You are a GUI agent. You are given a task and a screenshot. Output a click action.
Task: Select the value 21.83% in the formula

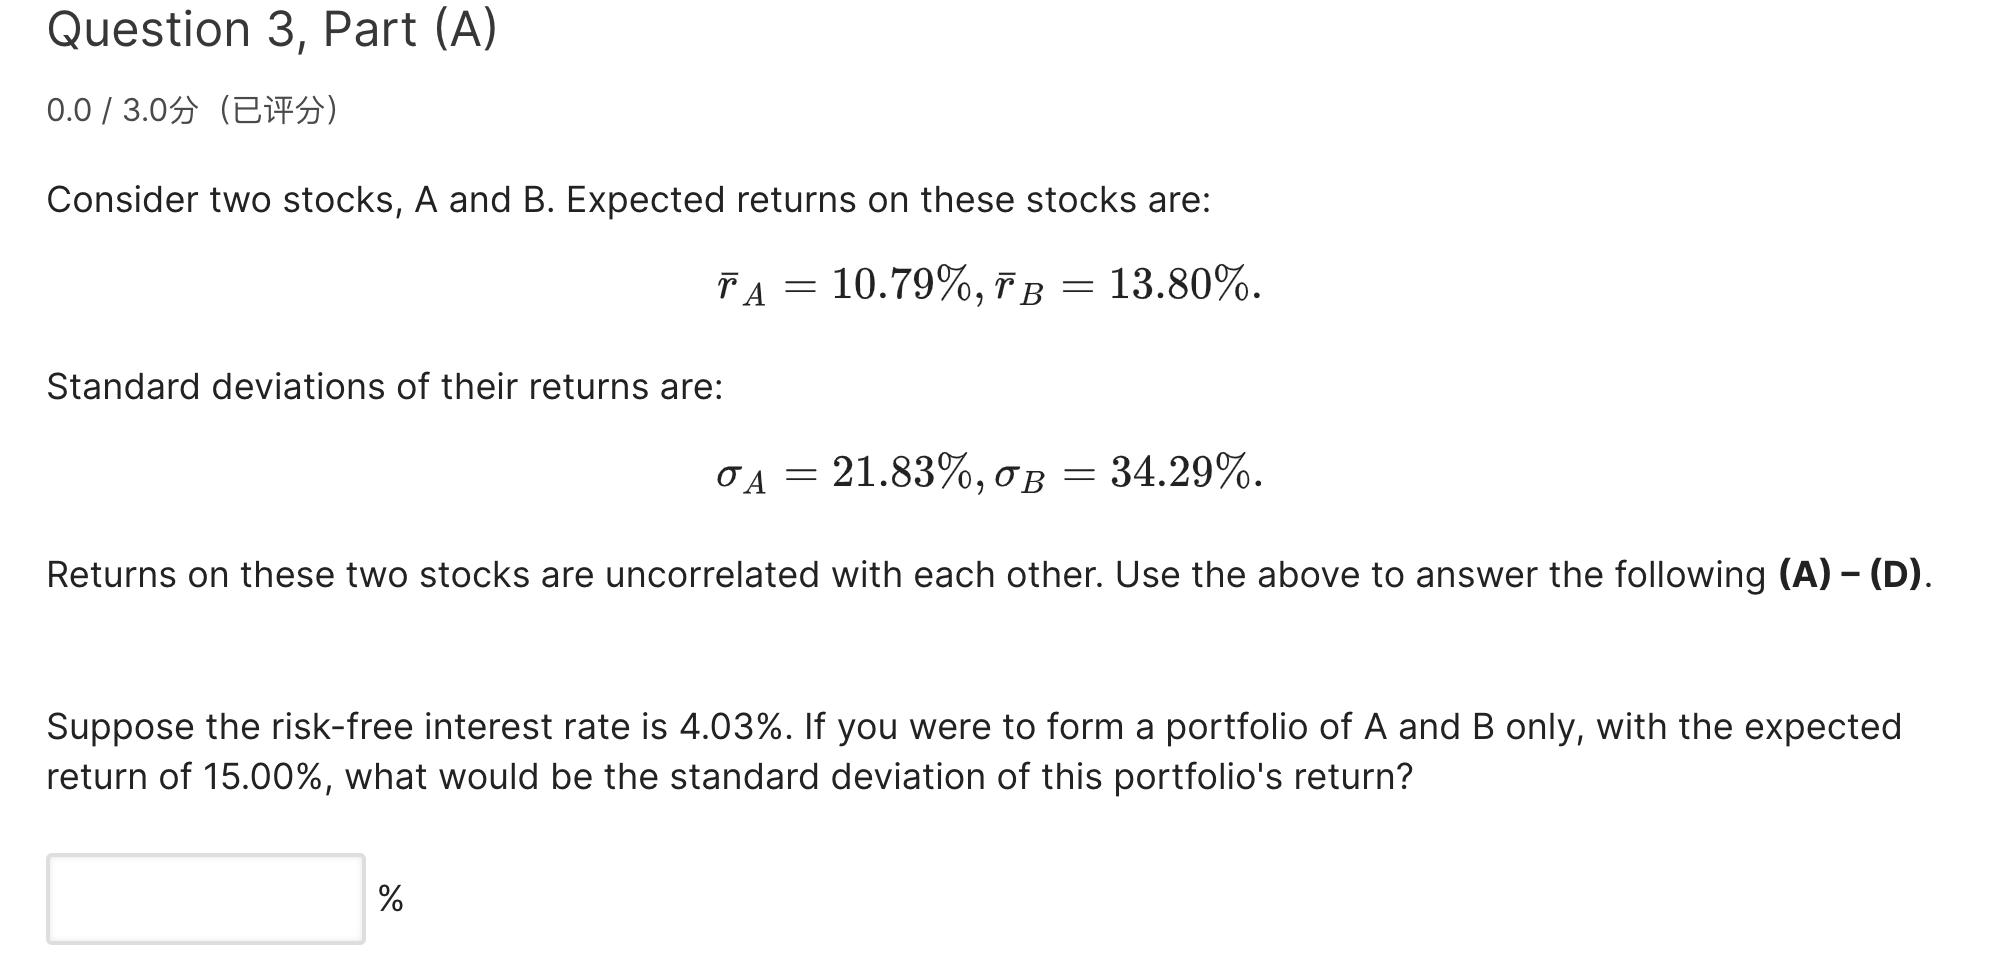[895, 474]
